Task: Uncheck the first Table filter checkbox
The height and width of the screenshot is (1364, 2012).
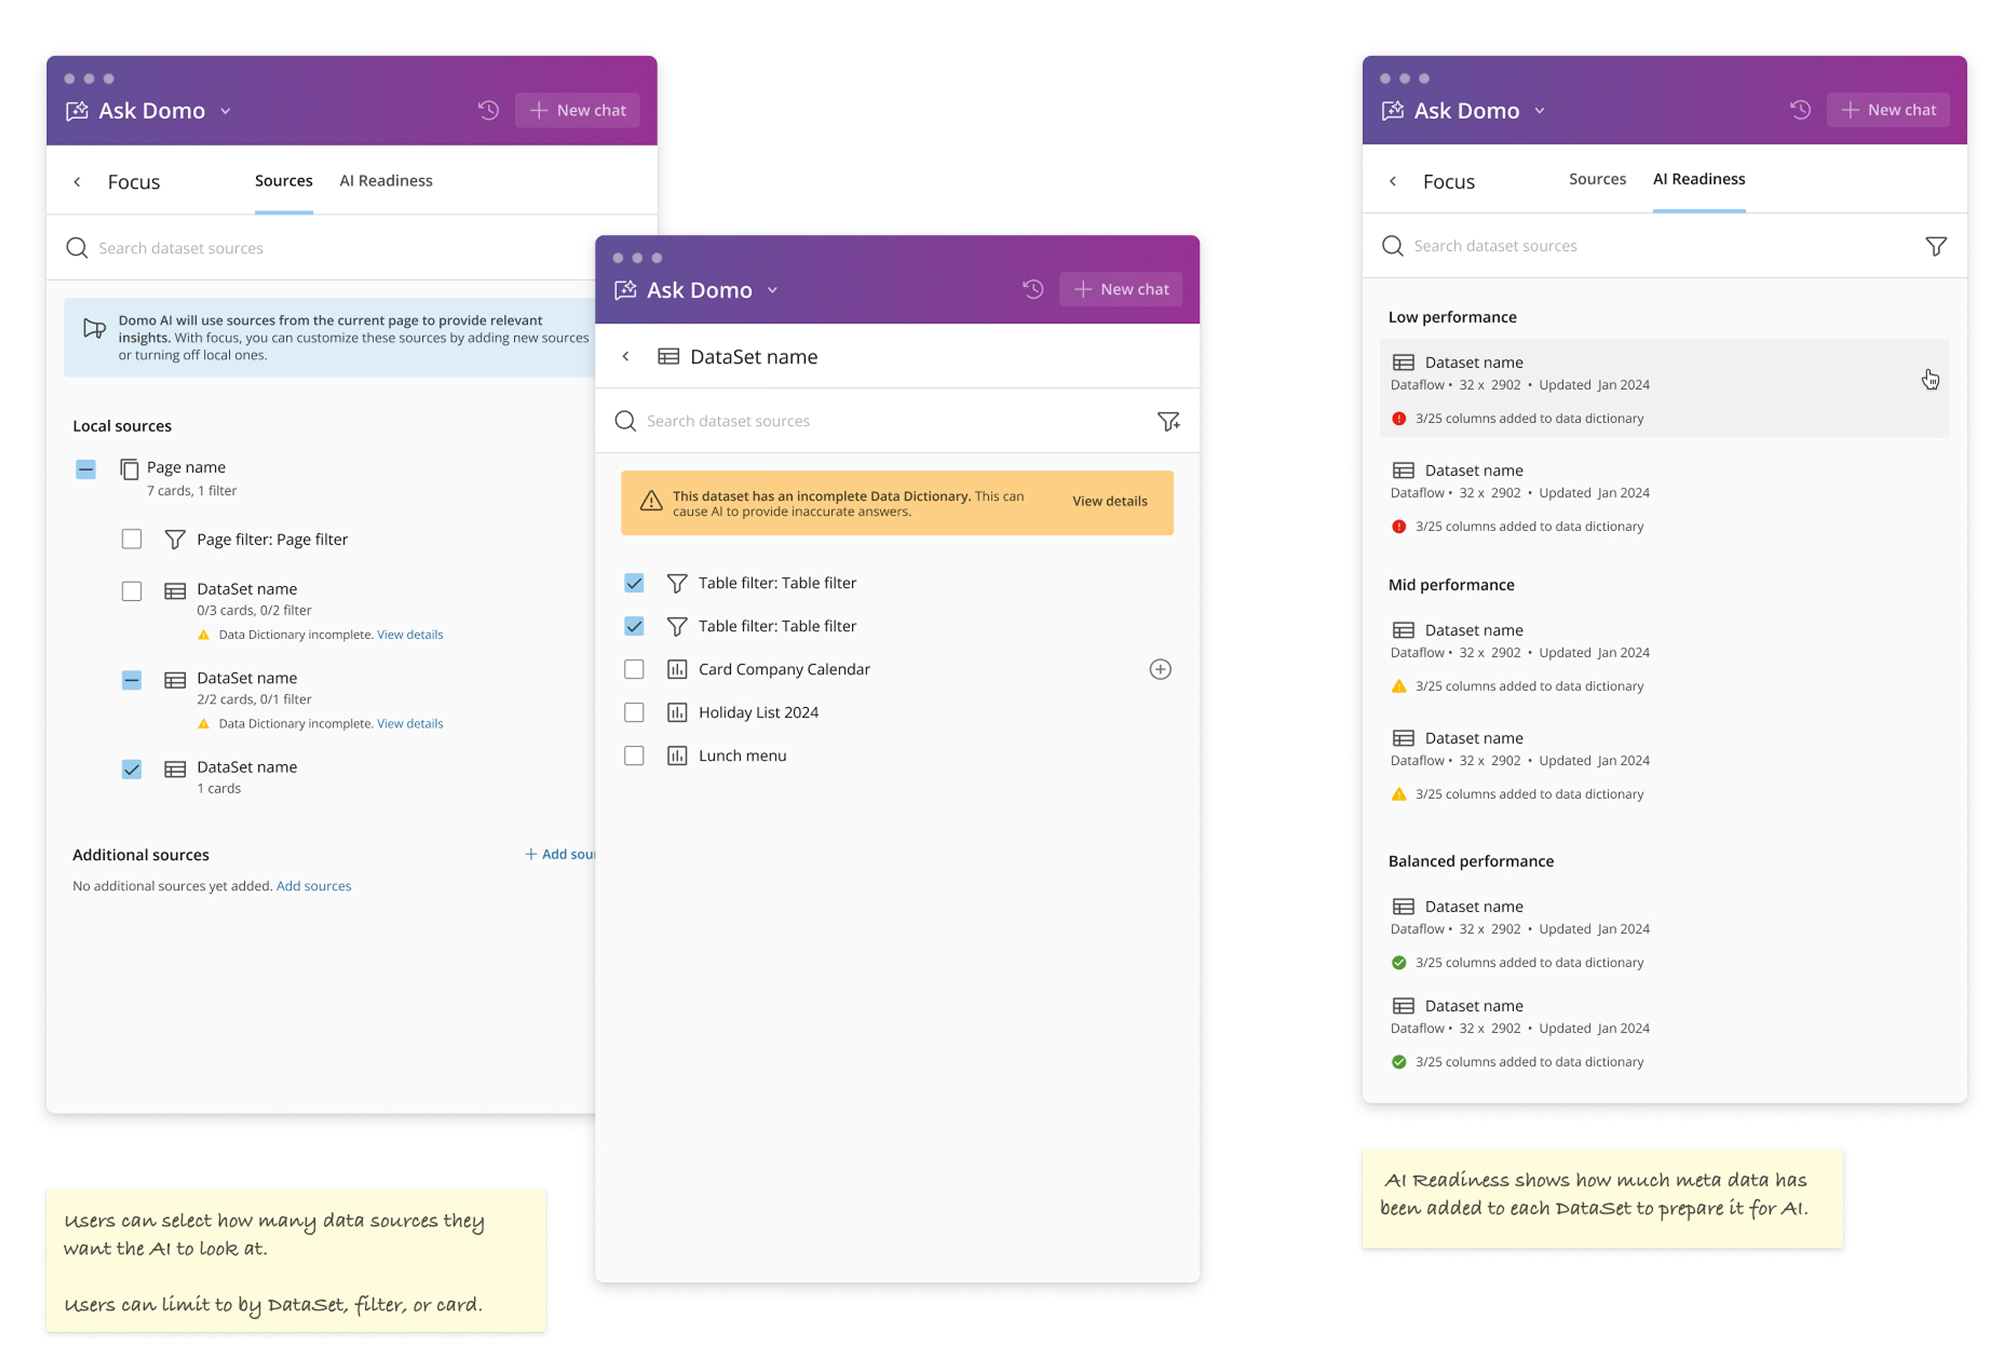Action: click(634, 583)
